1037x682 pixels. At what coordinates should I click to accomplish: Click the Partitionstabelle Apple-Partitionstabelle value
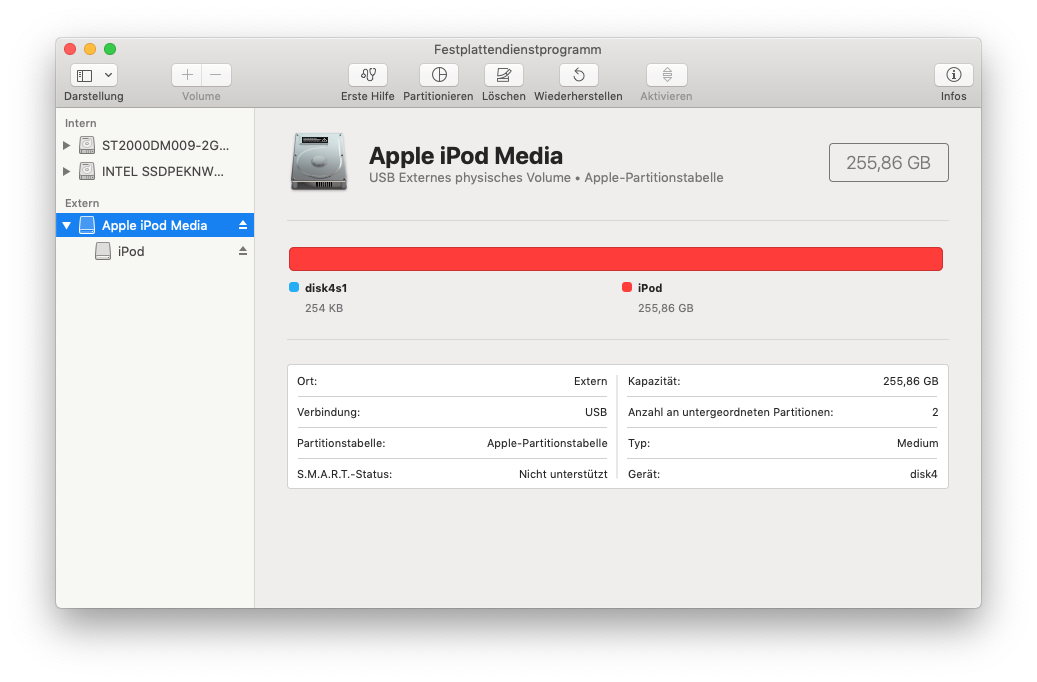547,443
